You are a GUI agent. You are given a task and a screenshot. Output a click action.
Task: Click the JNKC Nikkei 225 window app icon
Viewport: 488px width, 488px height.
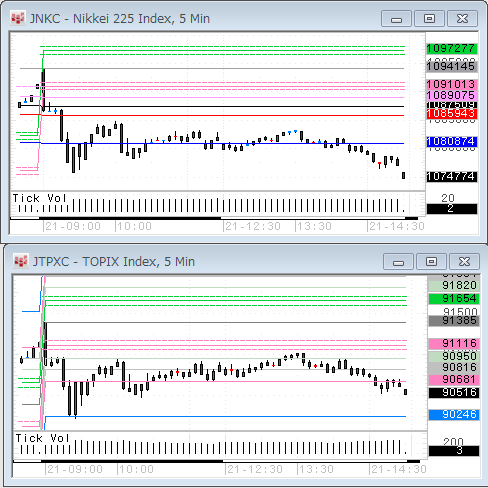[x=18, y=18]
